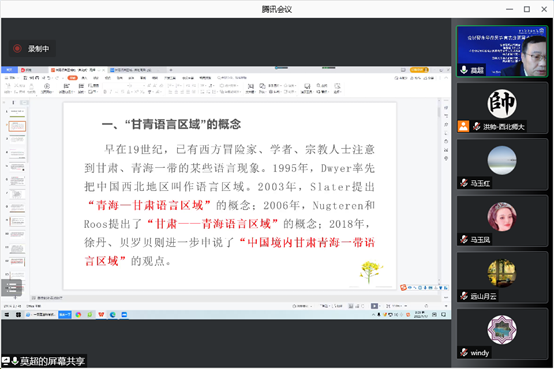This screenshot has width=554, height=369.
Task: Switch to the second WPS document tab
Action: tap(132, 70)
